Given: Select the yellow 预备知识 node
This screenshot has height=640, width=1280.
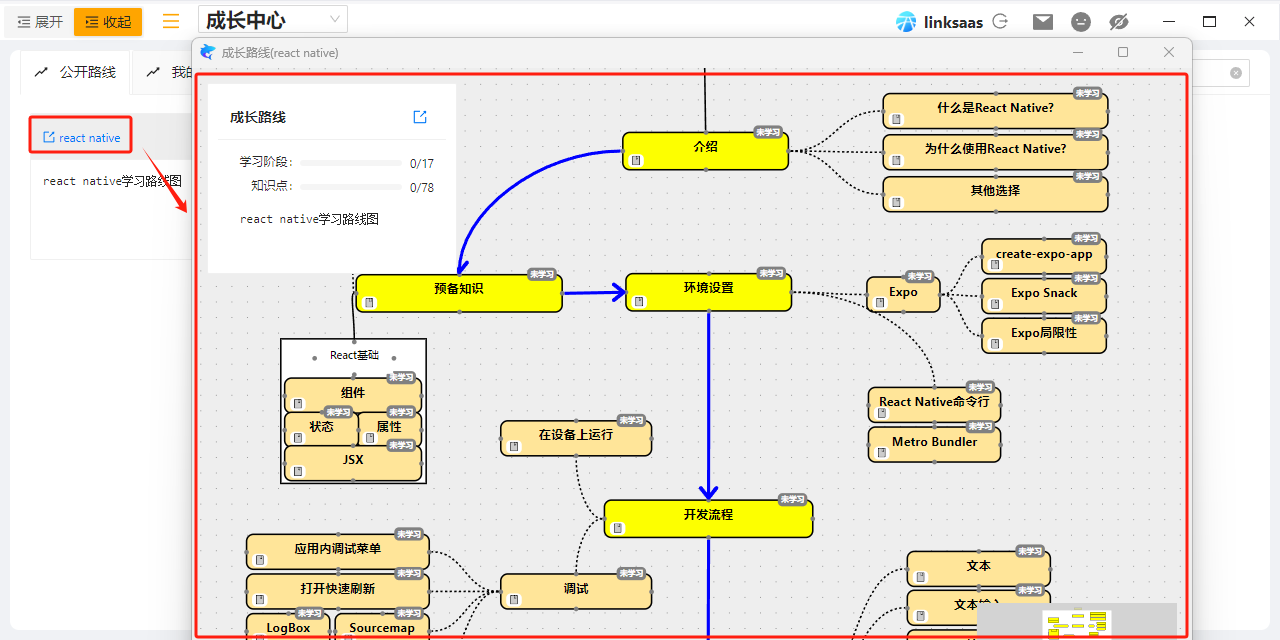Looking at the screenshot, I should 459,293.
